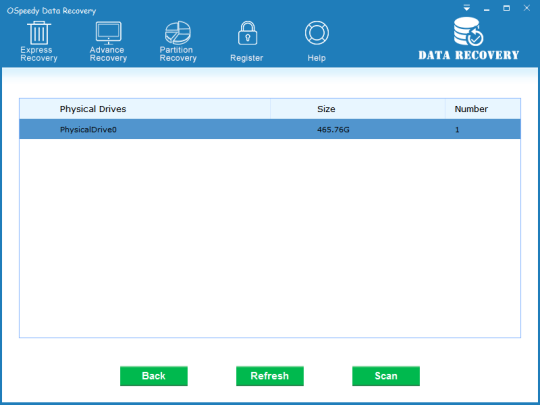Open Partition Recovery pie chart icon
540x405 pixels.
(178, 33)
